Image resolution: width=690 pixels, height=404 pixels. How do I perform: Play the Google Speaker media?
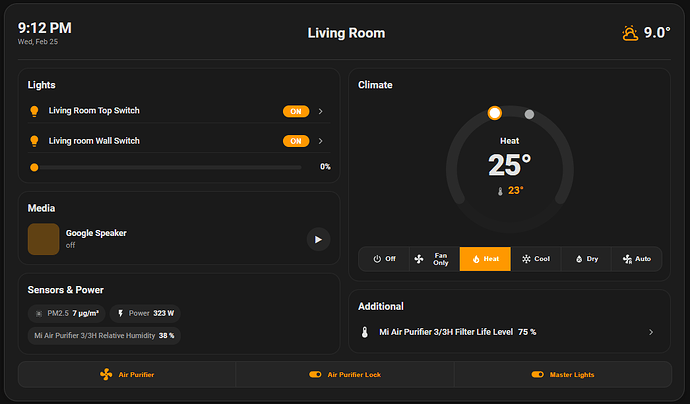318,239
